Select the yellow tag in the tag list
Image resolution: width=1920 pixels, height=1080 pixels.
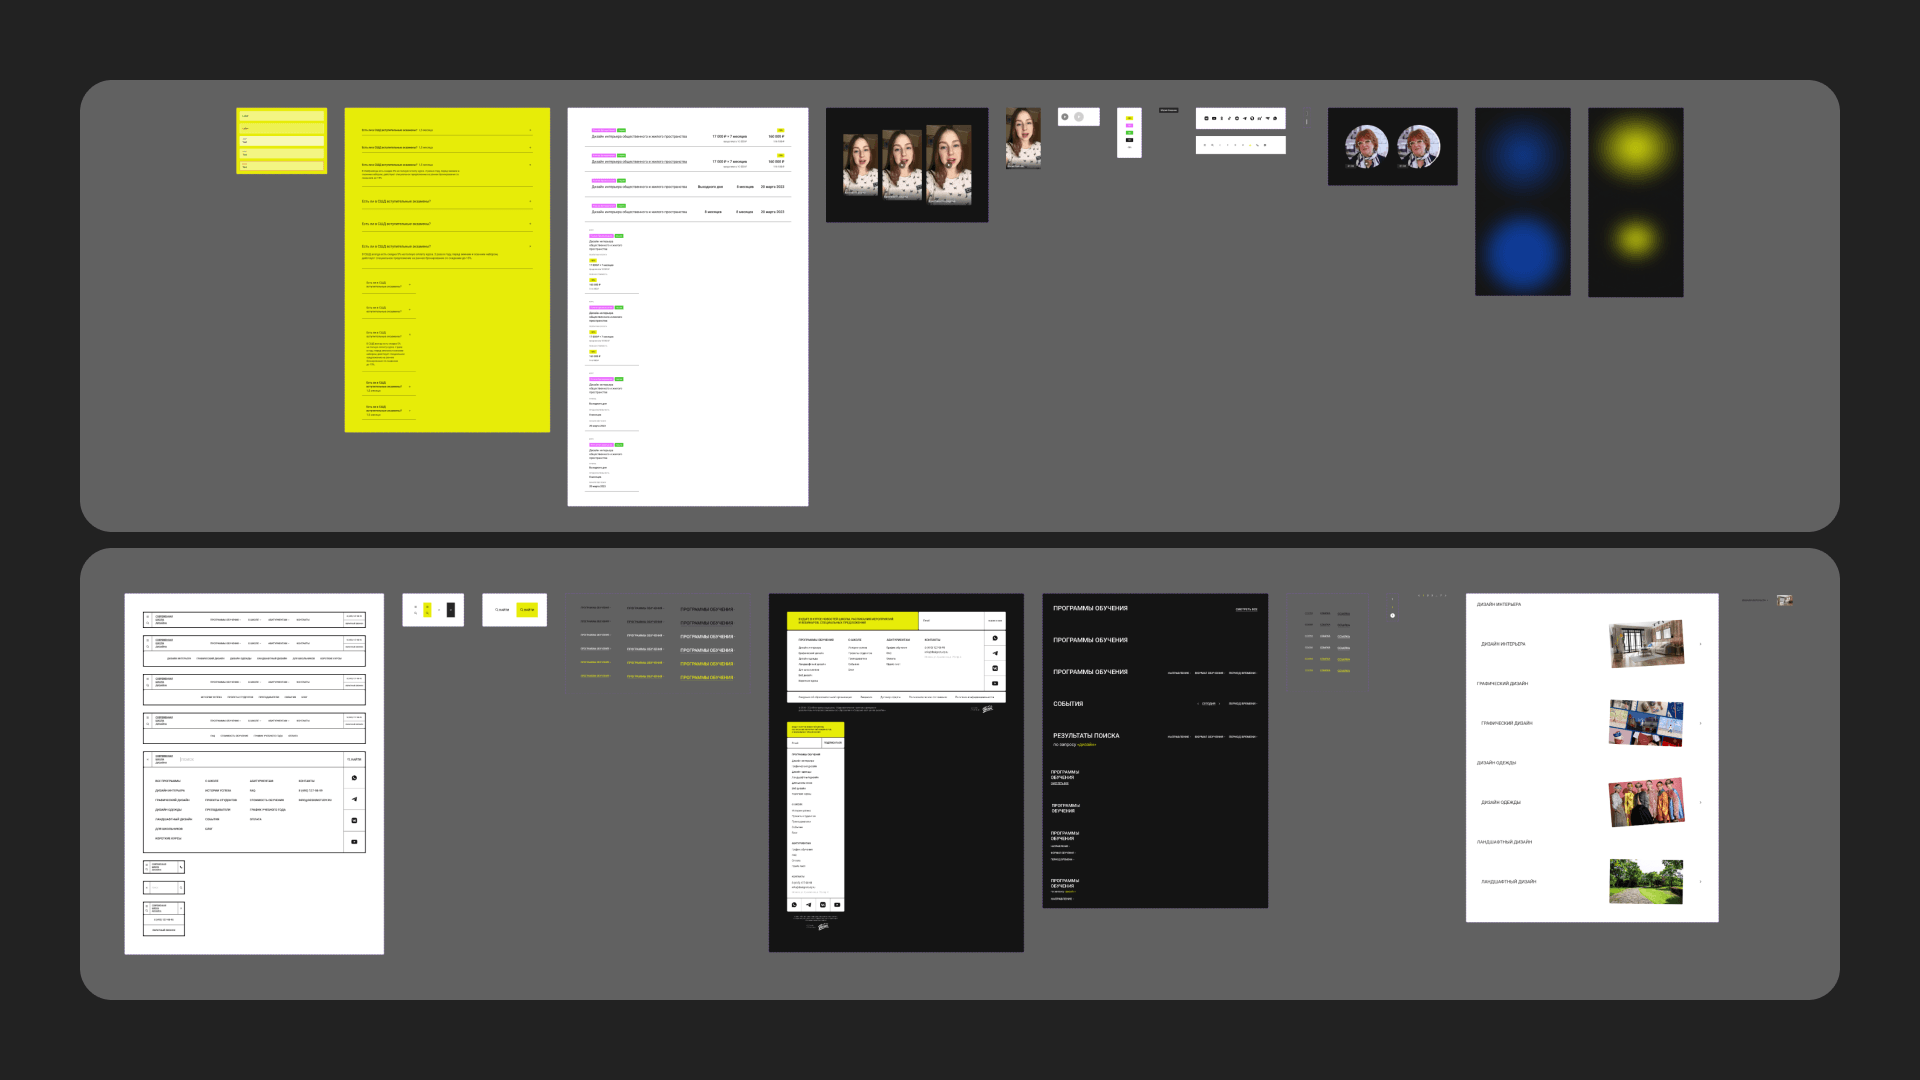1129,118
